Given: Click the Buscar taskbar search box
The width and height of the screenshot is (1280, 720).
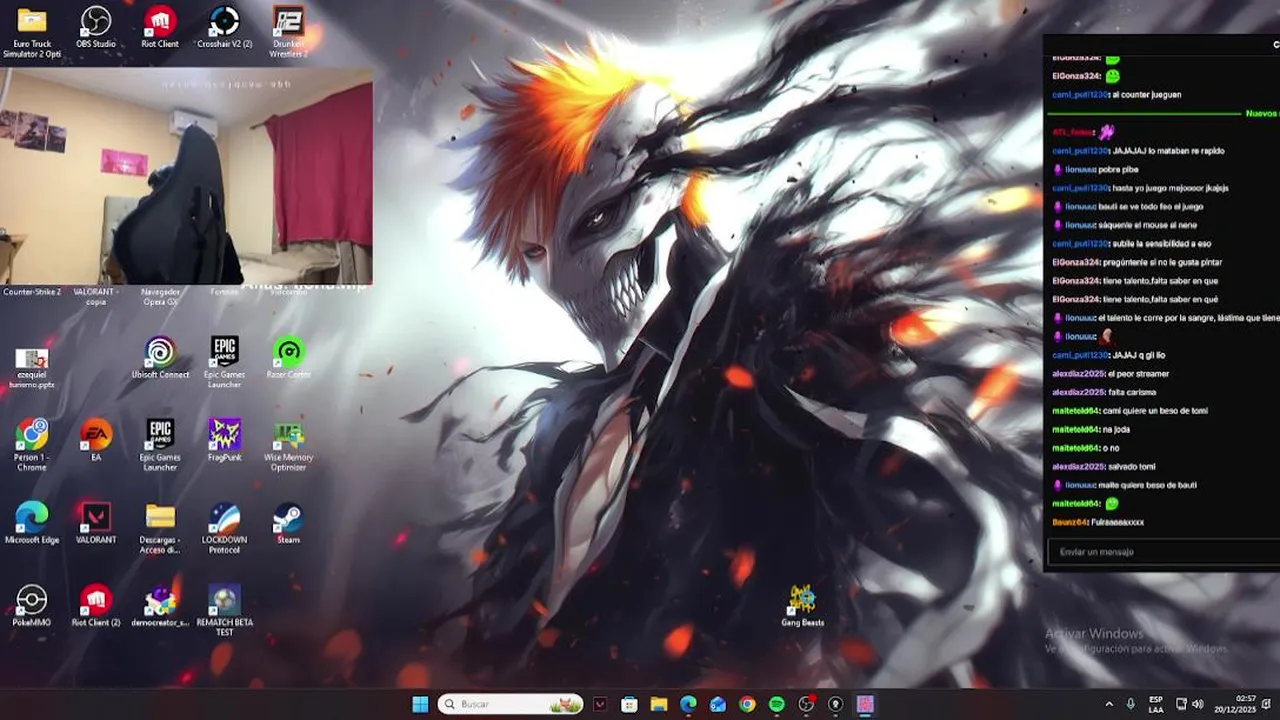Looking at the screenshot, I should pyautogui.click(x=511, y=704).
